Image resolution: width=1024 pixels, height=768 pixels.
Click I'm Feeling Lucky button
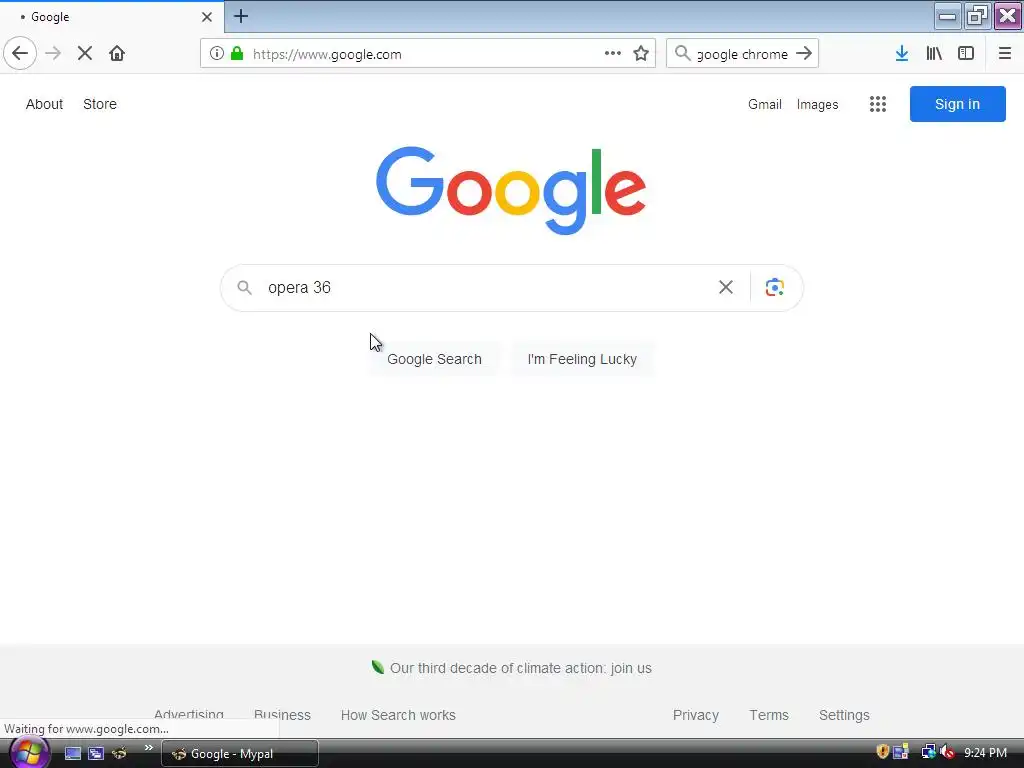(582, 359)
